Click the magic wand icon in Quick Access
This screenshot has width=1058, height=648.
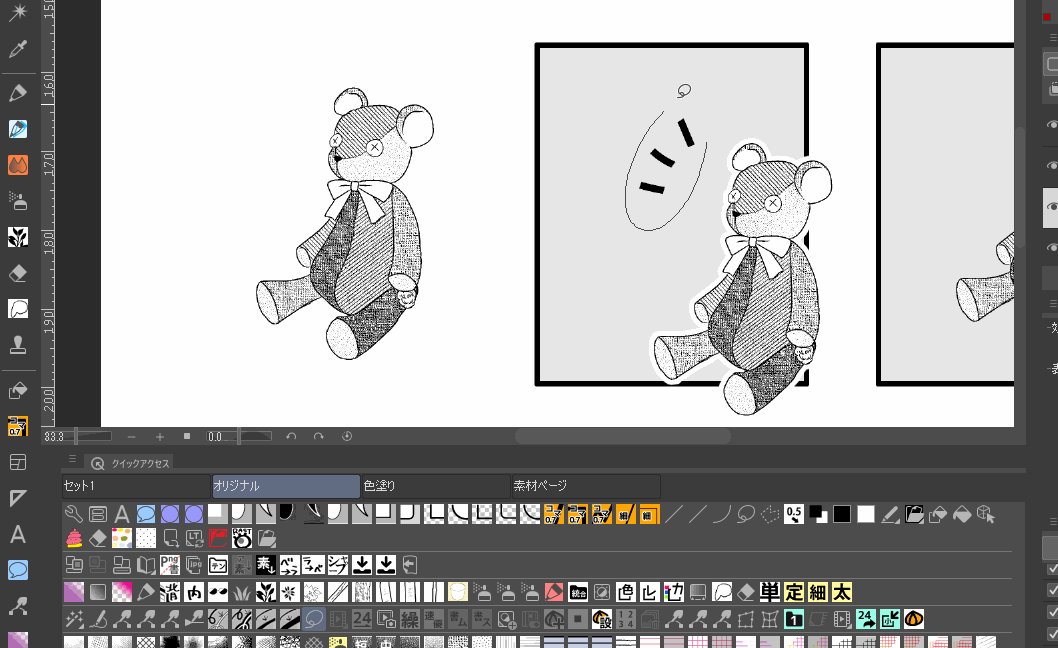[74, 619]
